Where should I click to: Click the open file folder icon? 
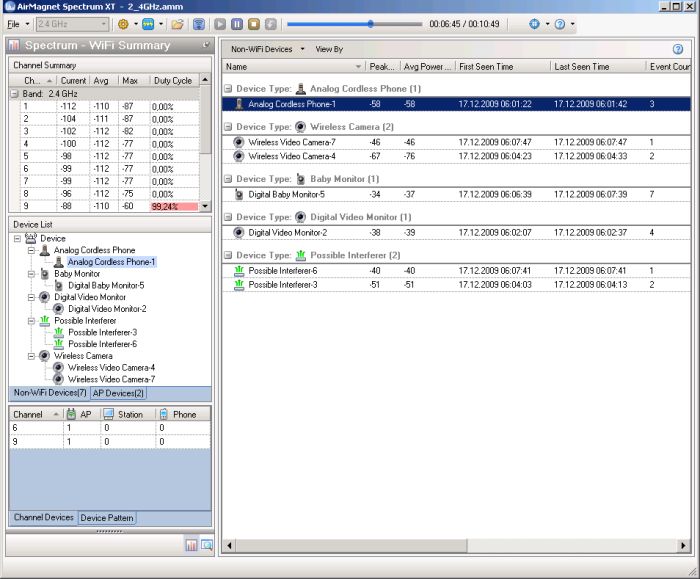pos(177,23)
